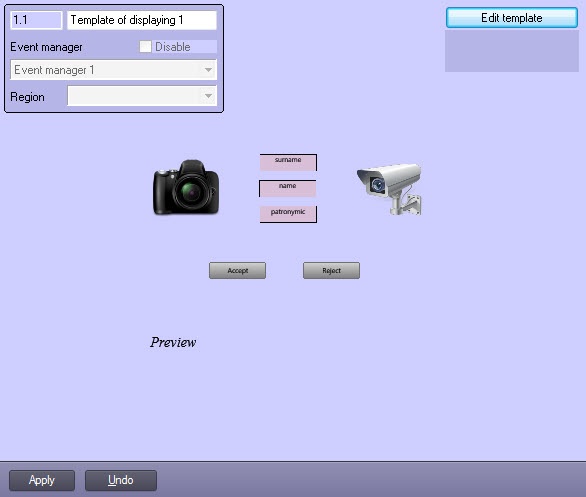Click the black DSLR camera icon
The width and height of the screenshot is (586, 497).
pyautogui.click(x=186, y=188)
